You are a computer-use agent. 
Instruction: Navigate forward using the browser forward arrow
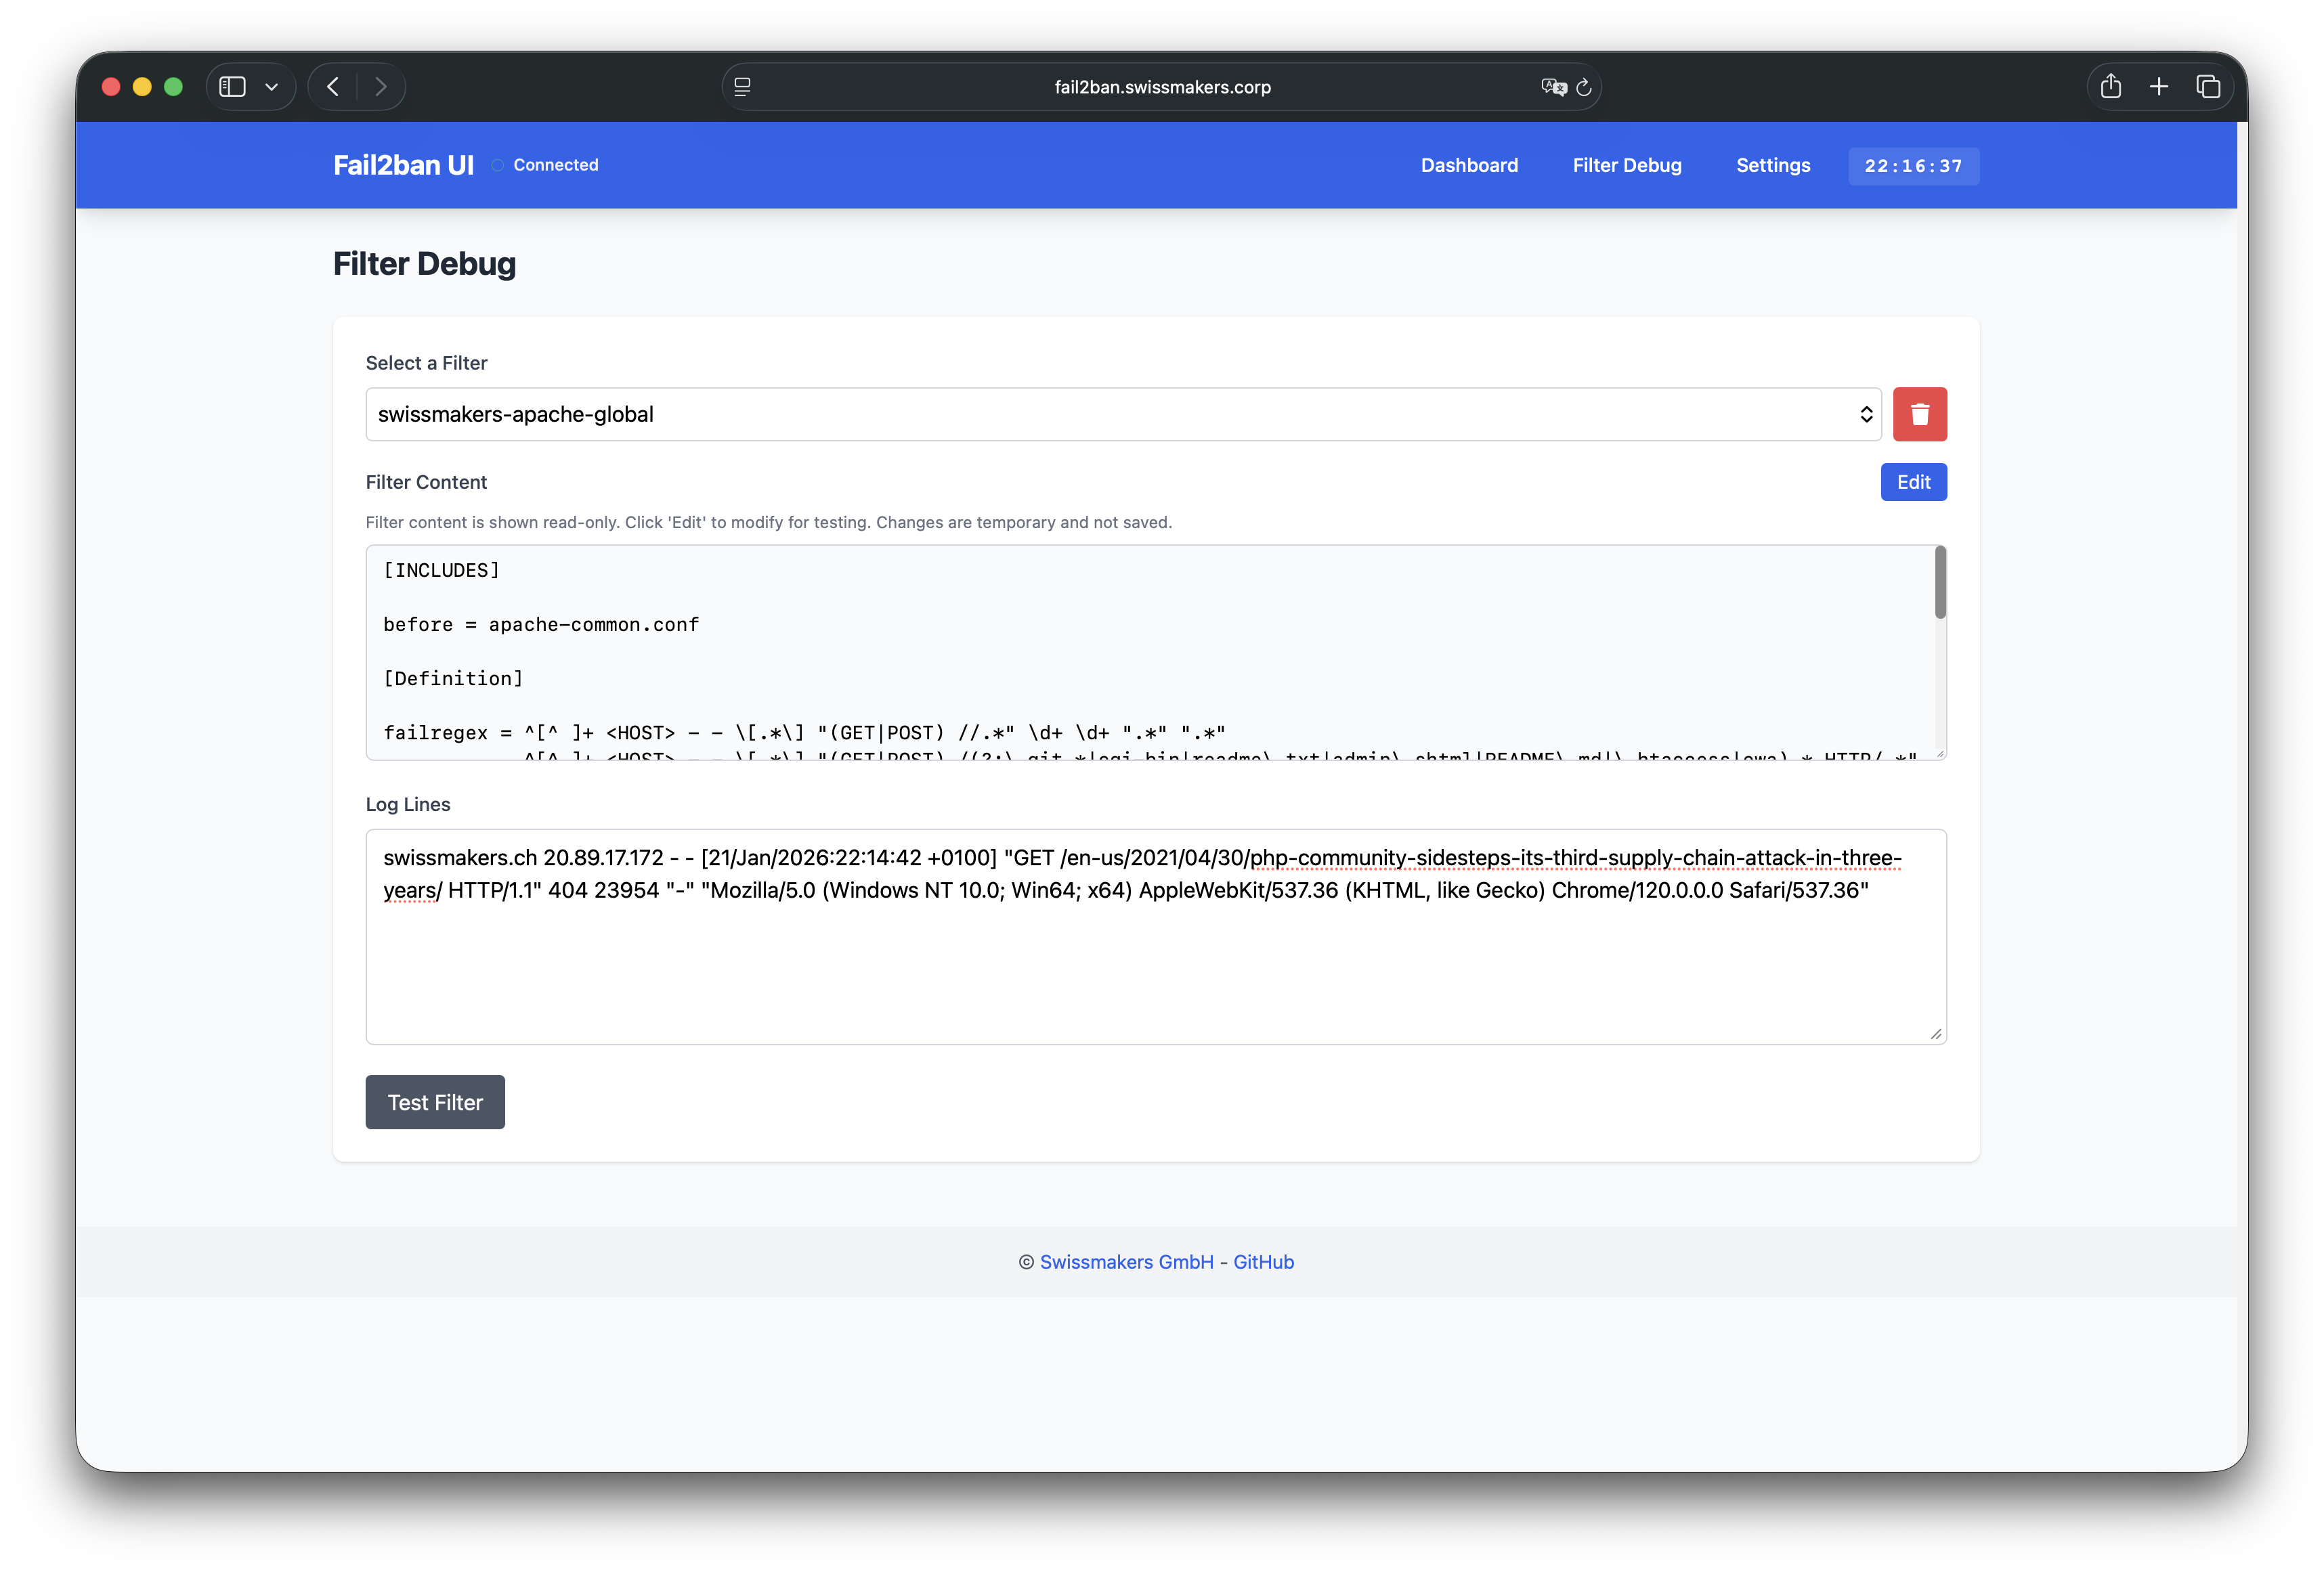(381, 86)
